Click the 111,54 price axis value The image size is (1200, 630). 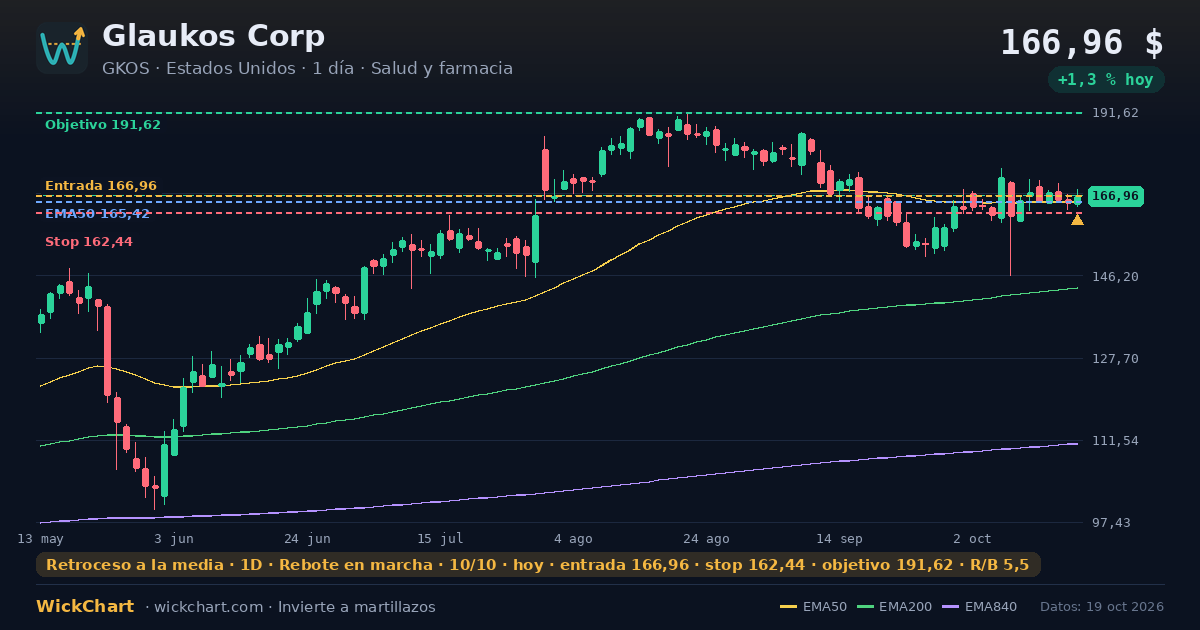point(1115,440)
